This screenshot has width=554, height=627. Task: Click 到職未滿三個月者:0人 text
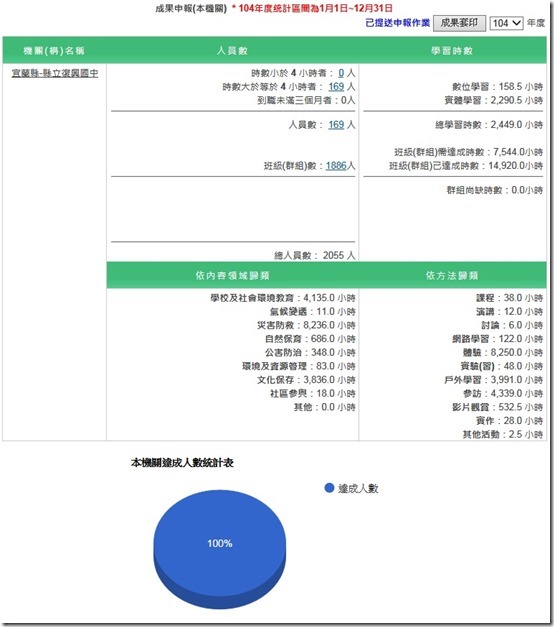pos(306,100)
